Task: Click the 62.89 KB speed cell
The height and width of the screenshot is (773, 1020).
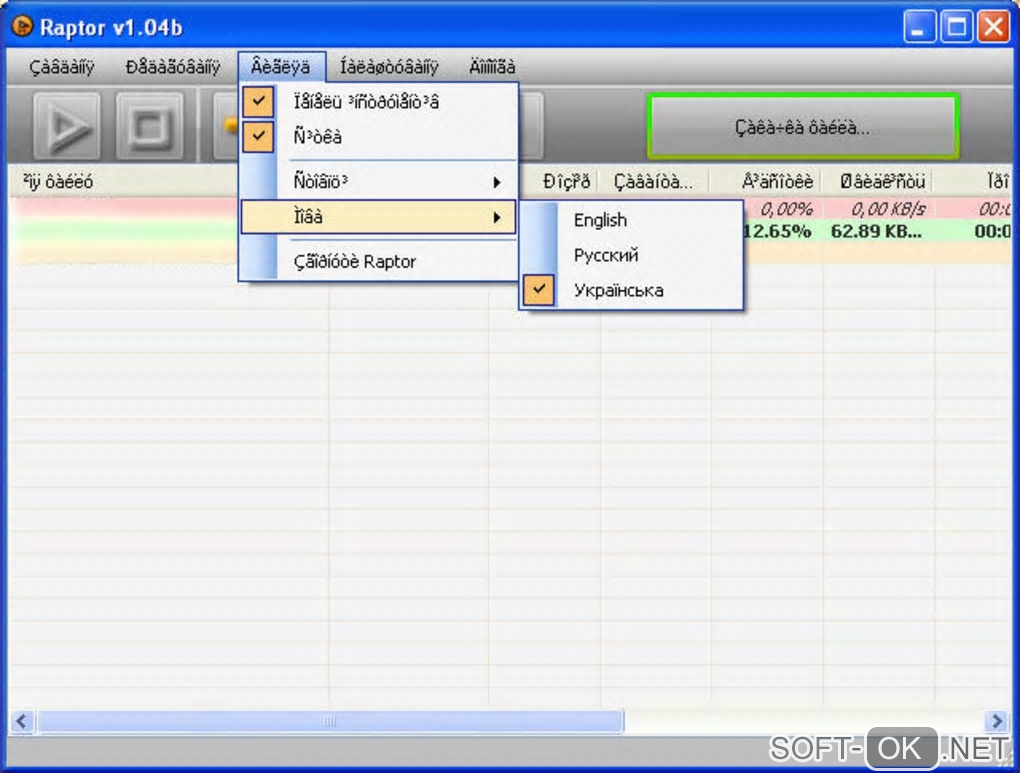Action: pyautogui.click(x=876, y=231)
